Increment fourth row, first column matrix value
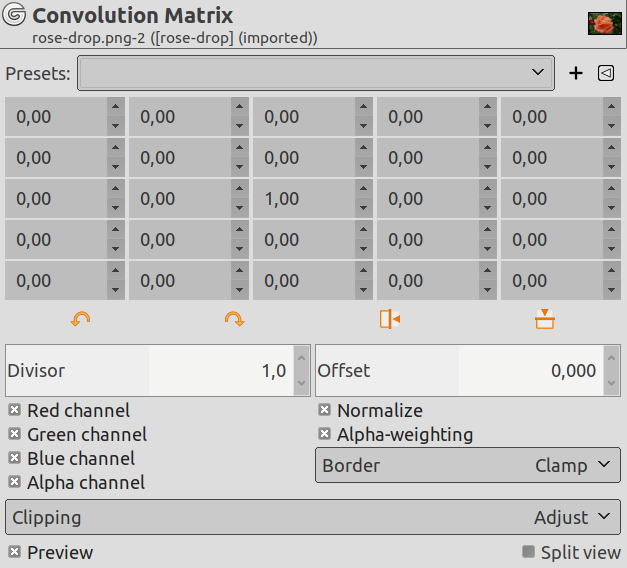Viewport: 627px width, 568px height. [116, 230]
